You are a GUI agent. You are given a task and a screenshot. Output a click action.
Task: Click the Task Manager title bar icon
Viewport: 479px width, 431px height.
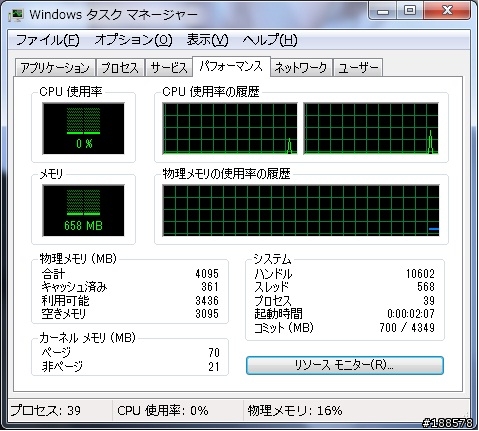(16, 14)
